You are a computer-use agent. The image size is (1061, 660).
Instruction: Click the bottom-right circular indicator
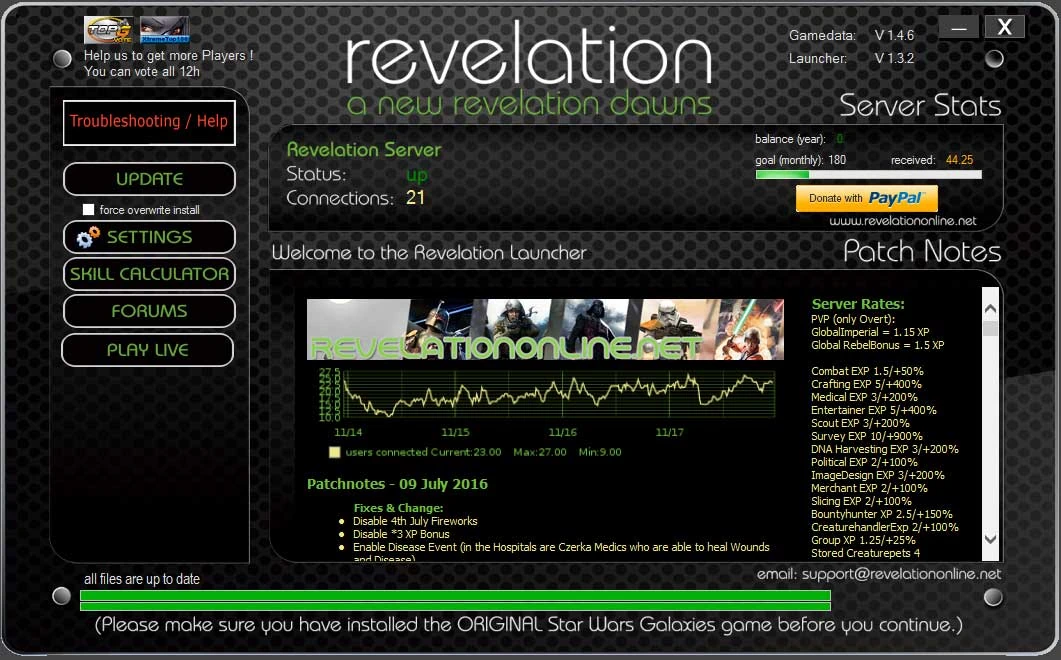[x=995, y=597]
